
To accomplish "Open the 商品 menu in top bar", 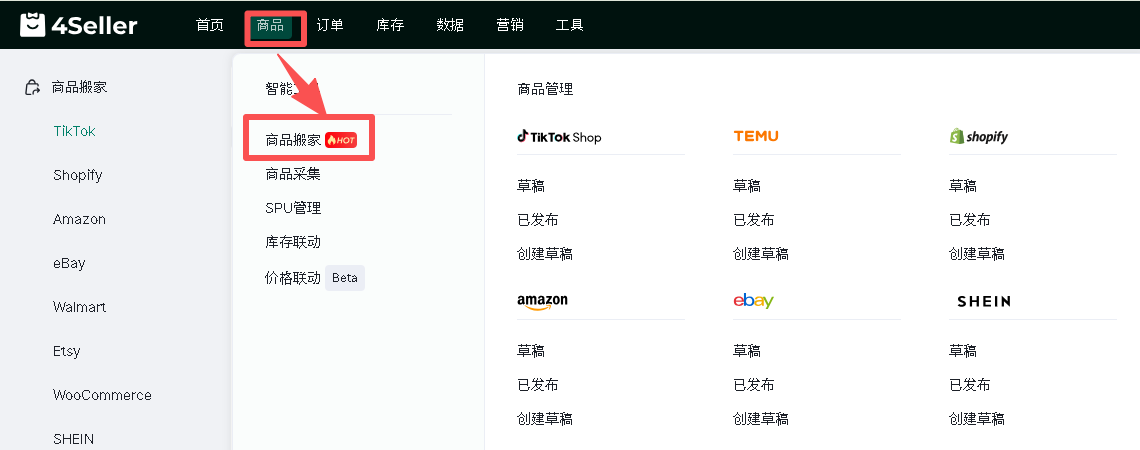I will pyautogui.click(x=270, y=25).
